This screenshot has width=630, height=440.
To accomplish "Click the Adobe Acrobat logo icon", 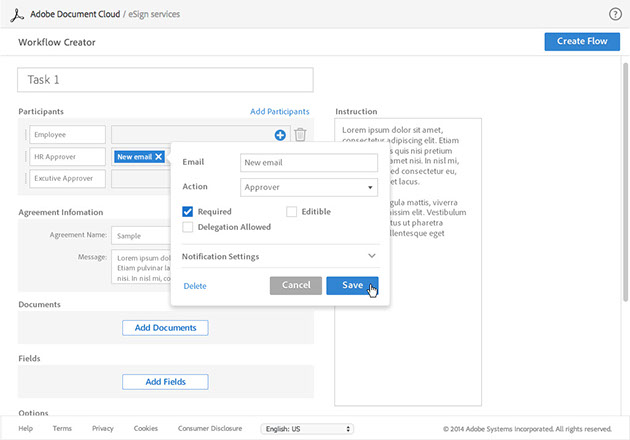I will tap(17, 14).
